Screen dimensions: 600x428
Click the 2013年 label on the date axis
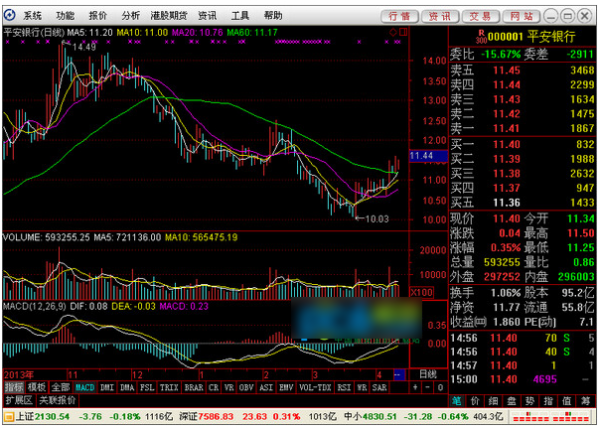[x=19, y=375]
